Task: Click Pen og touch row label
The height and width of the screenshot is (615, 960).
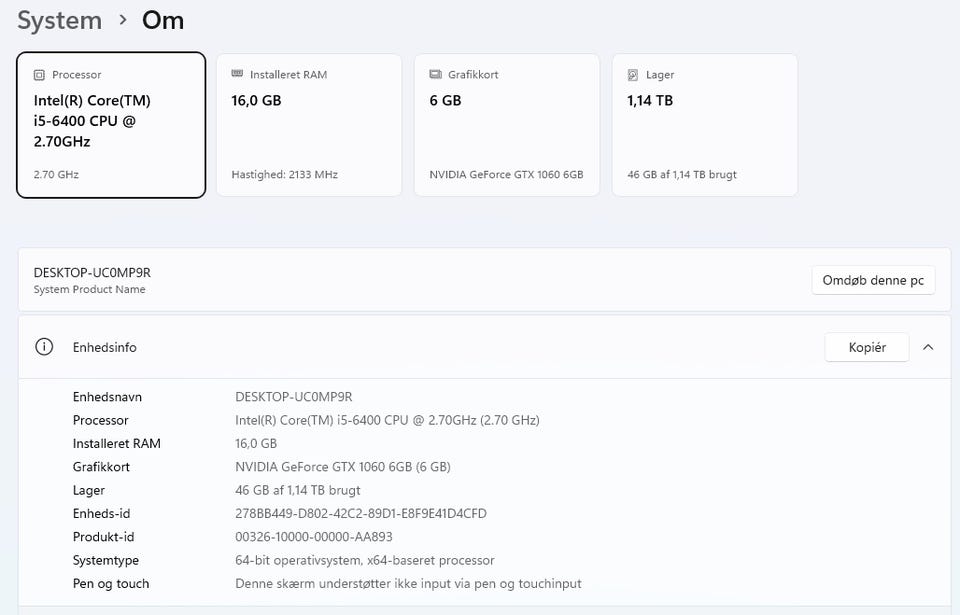Action: click(111, 583)
